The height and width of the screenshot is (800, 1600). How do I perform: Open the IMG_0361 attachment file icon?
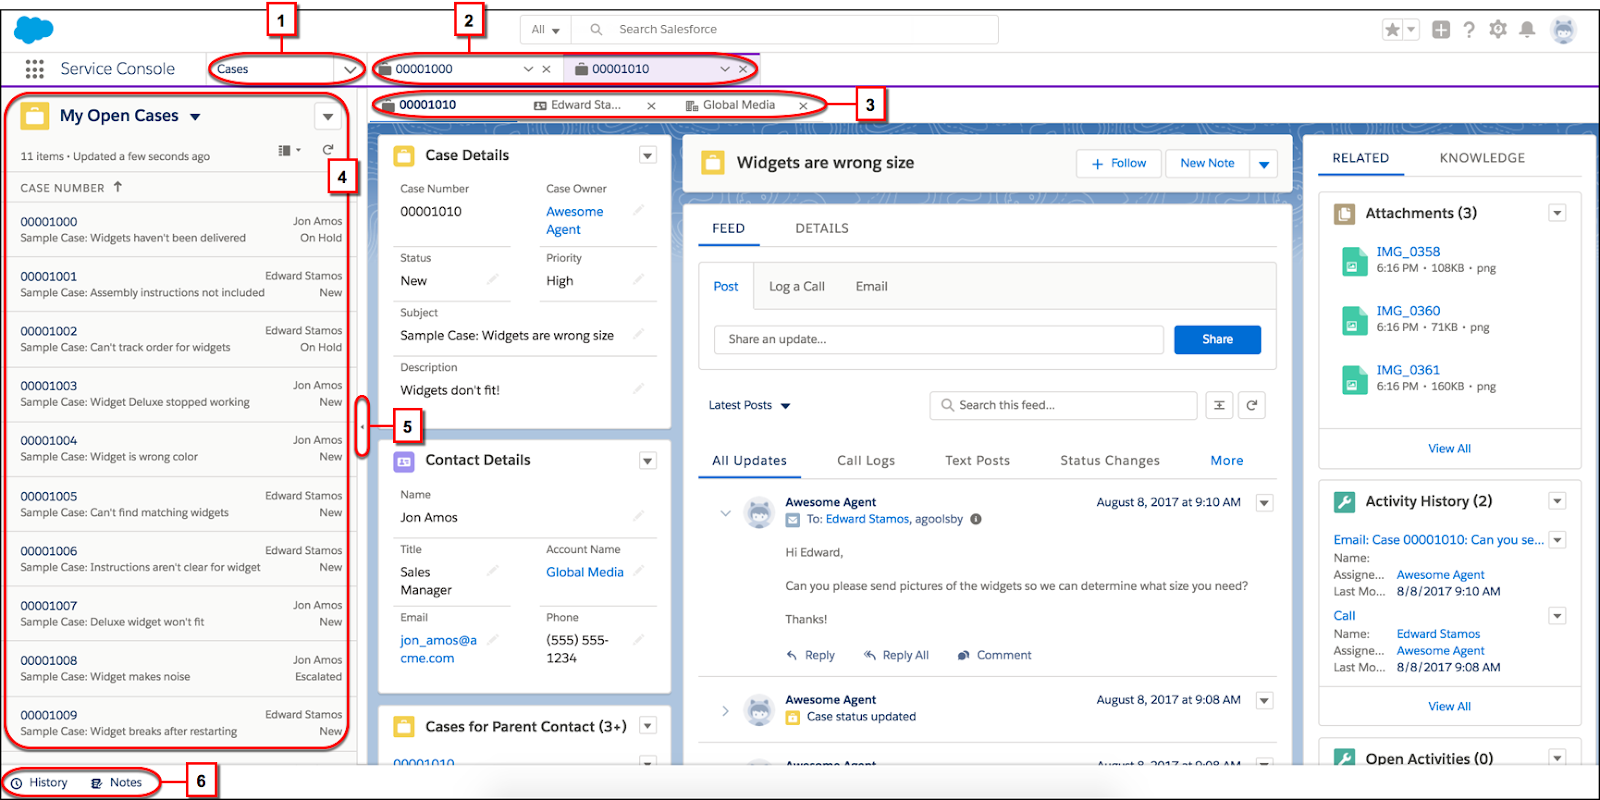[1354, 379]
